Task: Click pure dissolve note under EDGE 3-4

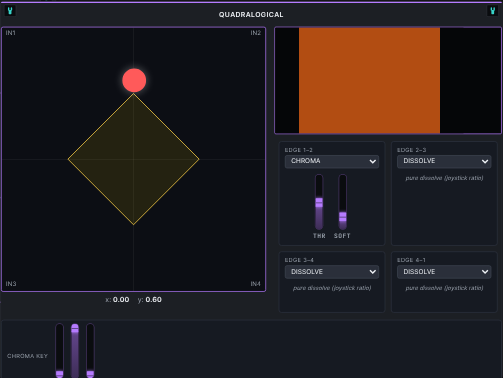Action: point(332,288)
